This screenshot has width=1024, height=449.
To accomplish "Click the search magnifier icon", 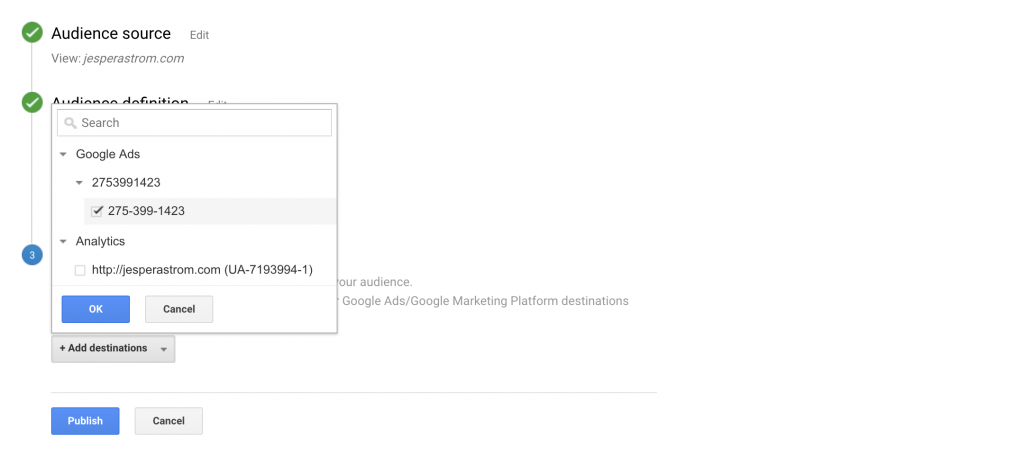I will pos(71,123).
